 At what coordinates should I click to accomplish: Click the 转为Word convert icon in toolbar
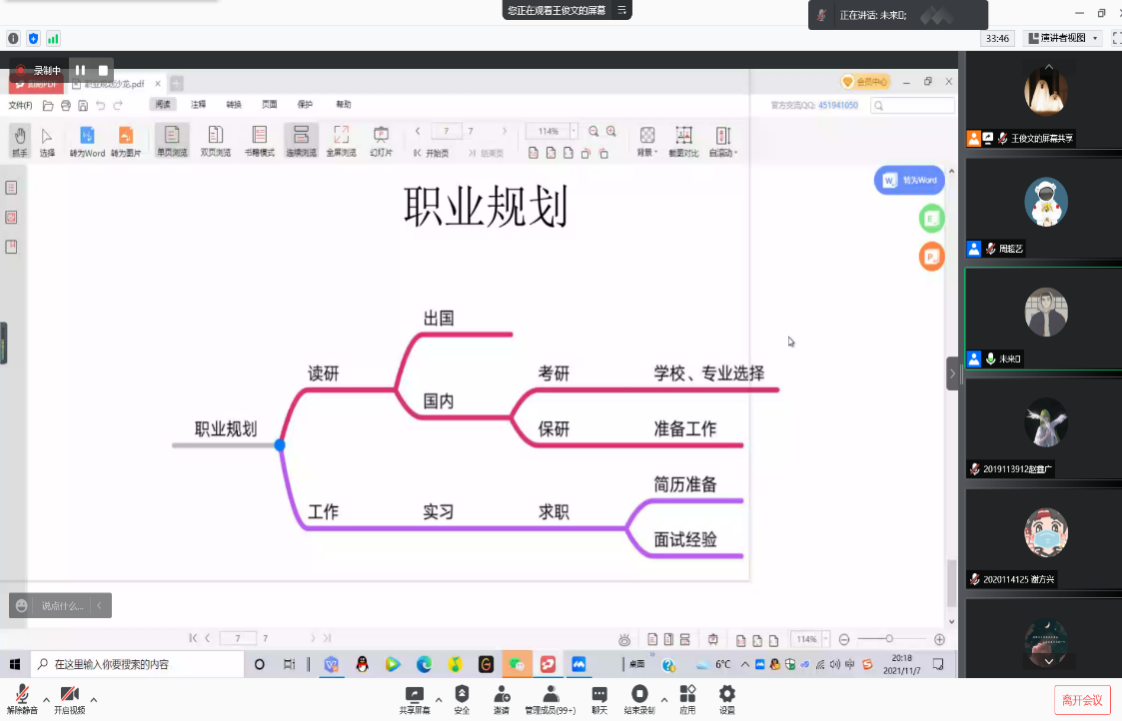[87, 139]
